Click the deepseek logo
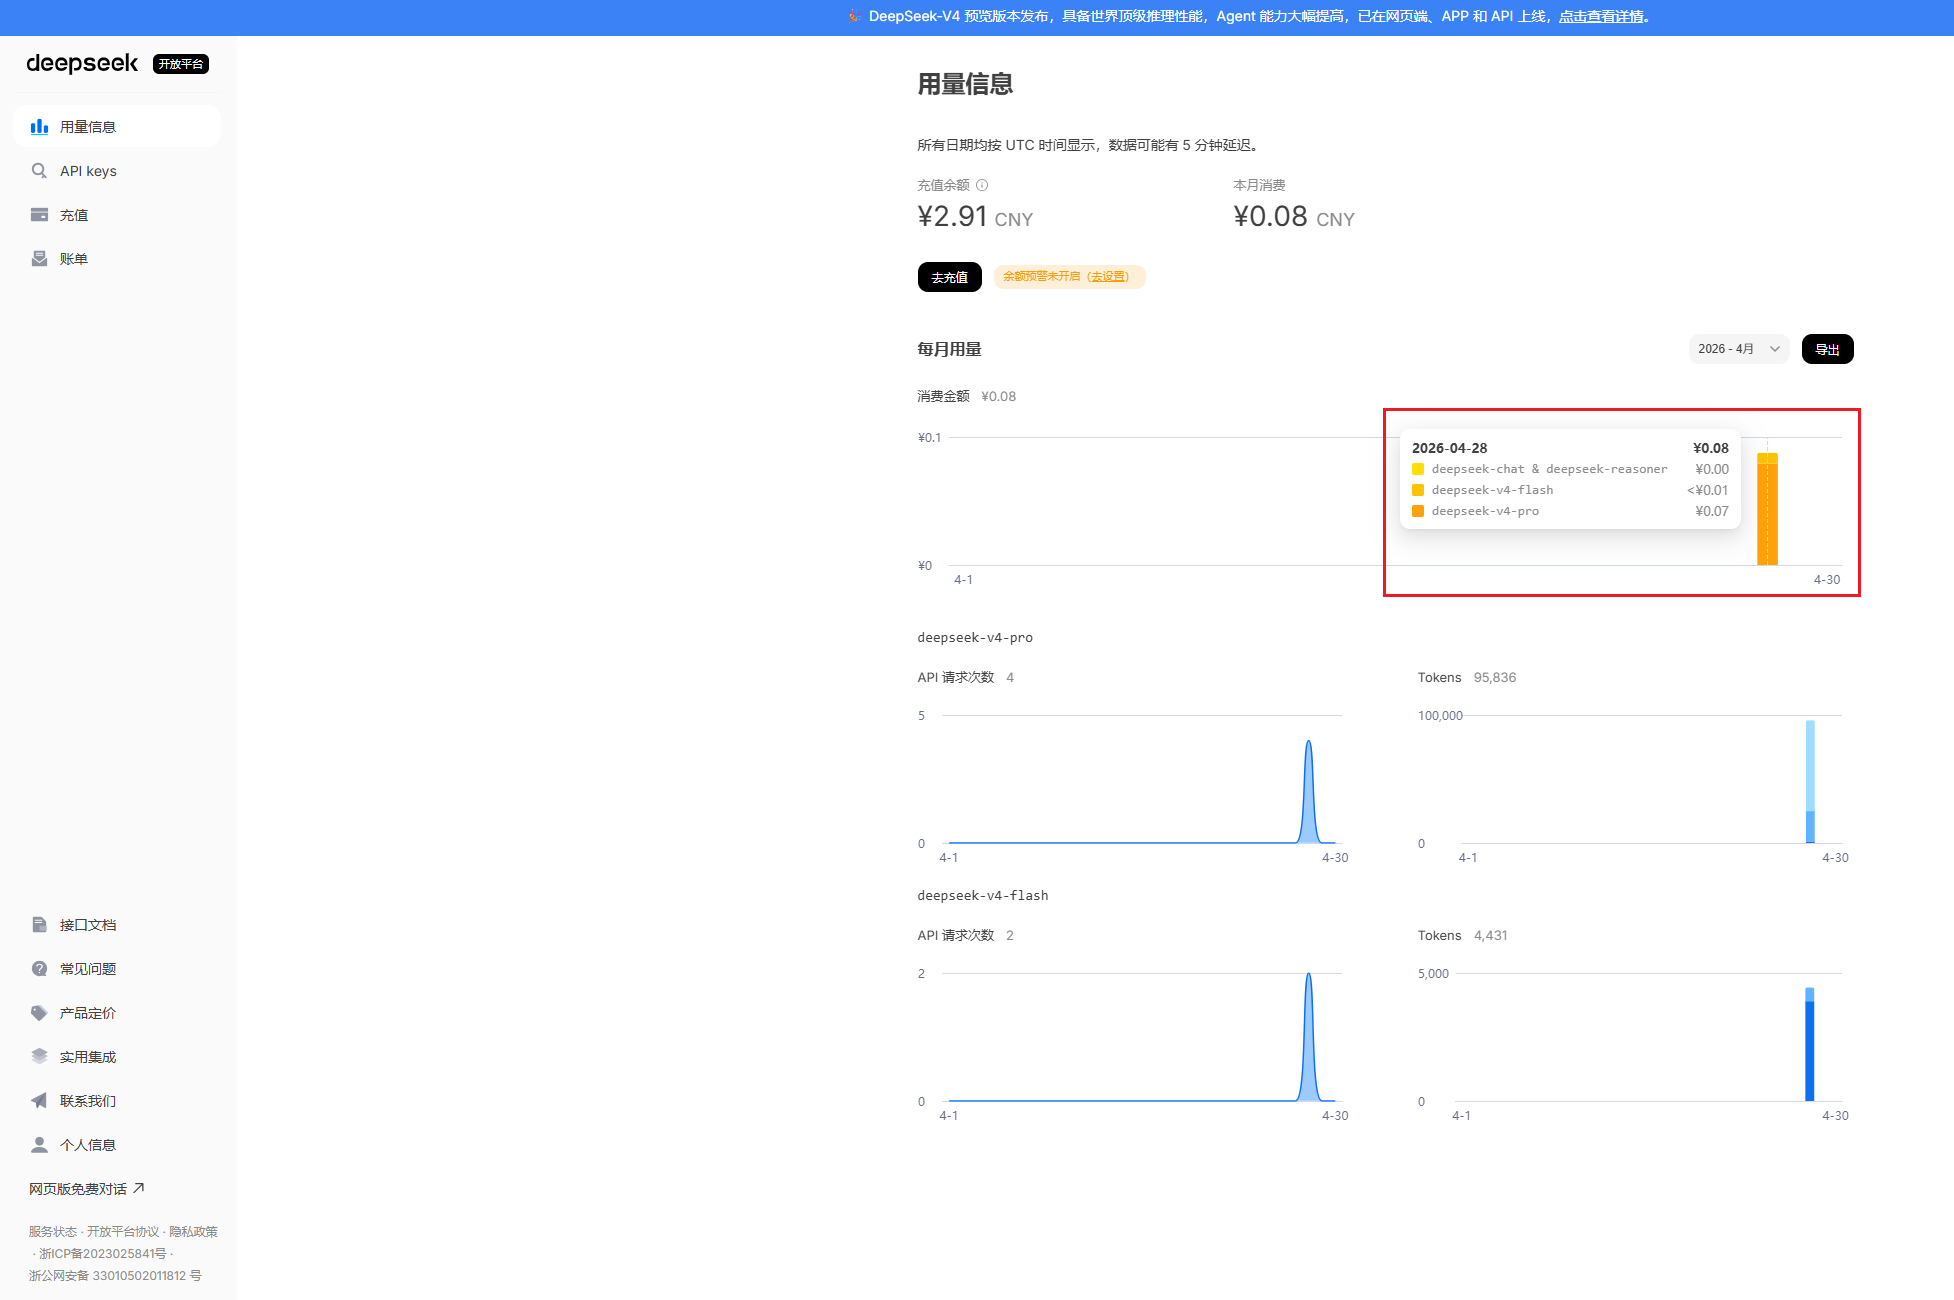The width and height of the screenshot is (1954, 1300). [82, 63]
